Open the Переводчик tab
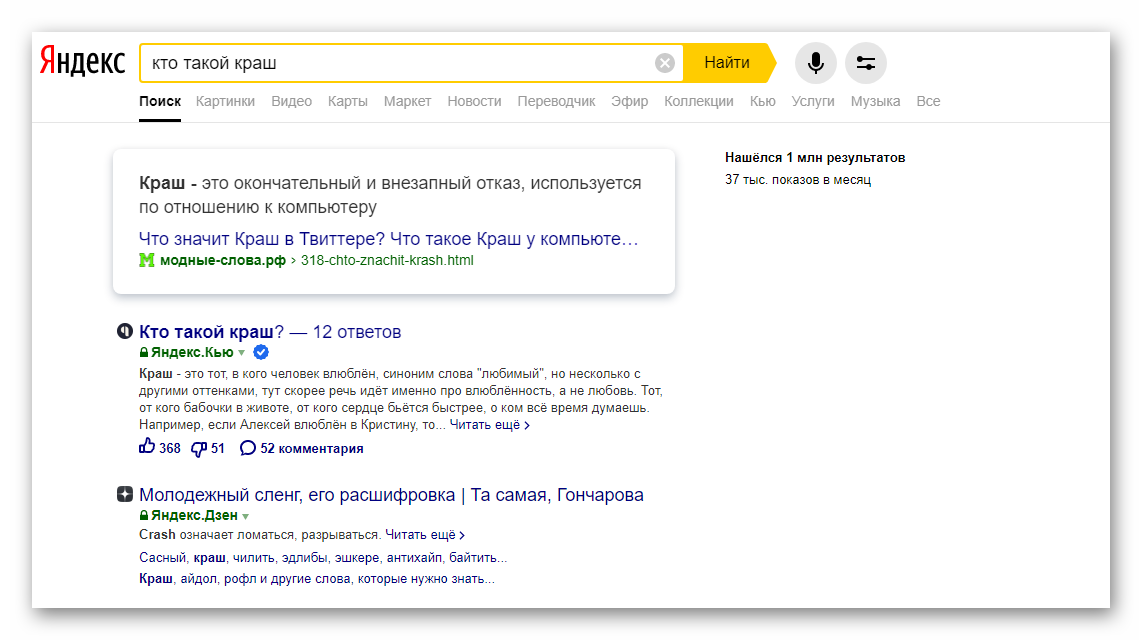Viewport: 1142px width, 640px height. (x=556, y=101)
